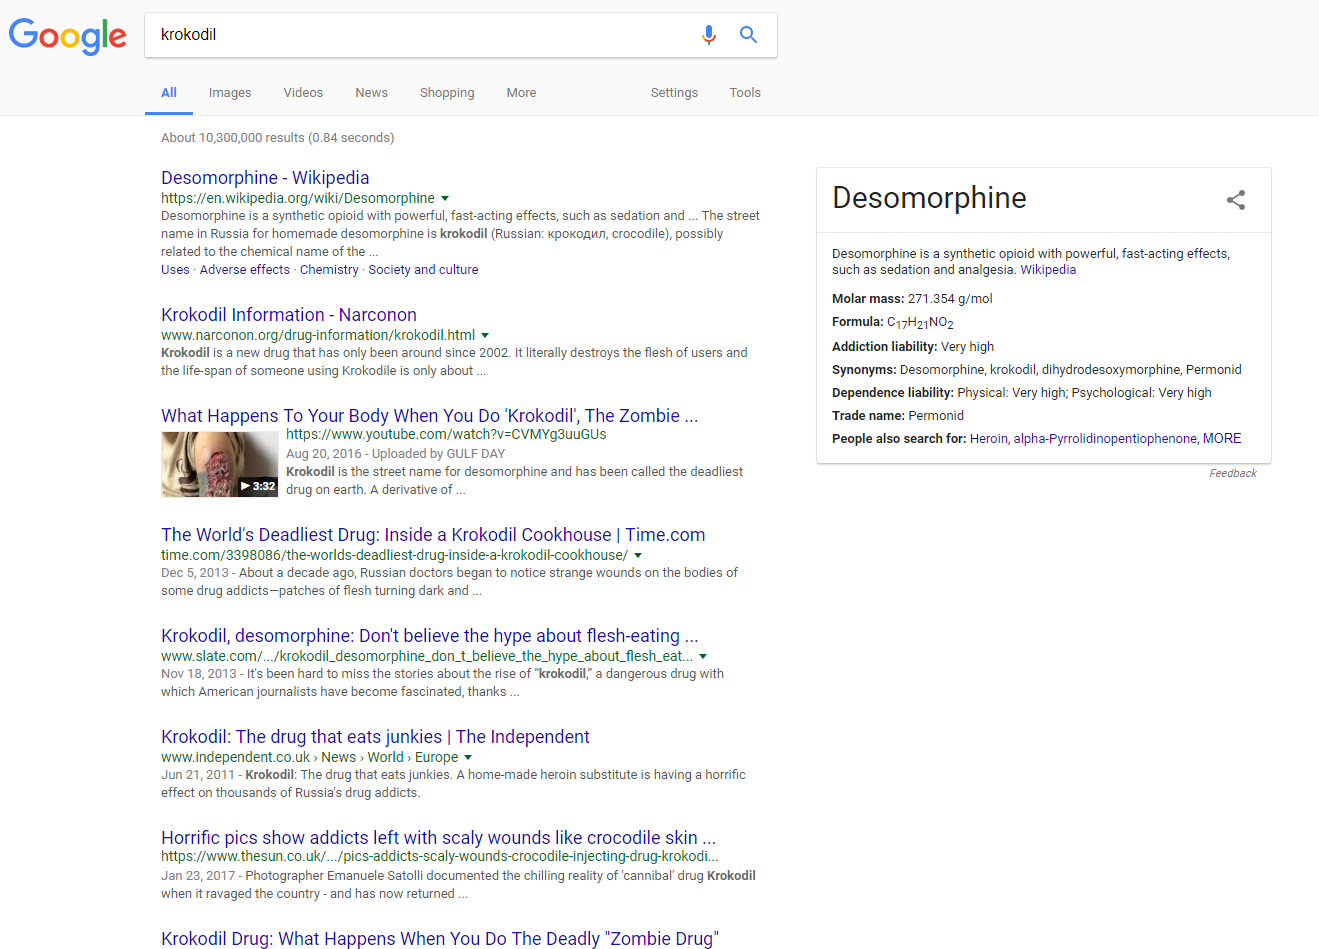Viewport: 1319px width, 949px height.
Task: Send Feedback on the knowledge panel
Action: click(x=1233, y=474)
